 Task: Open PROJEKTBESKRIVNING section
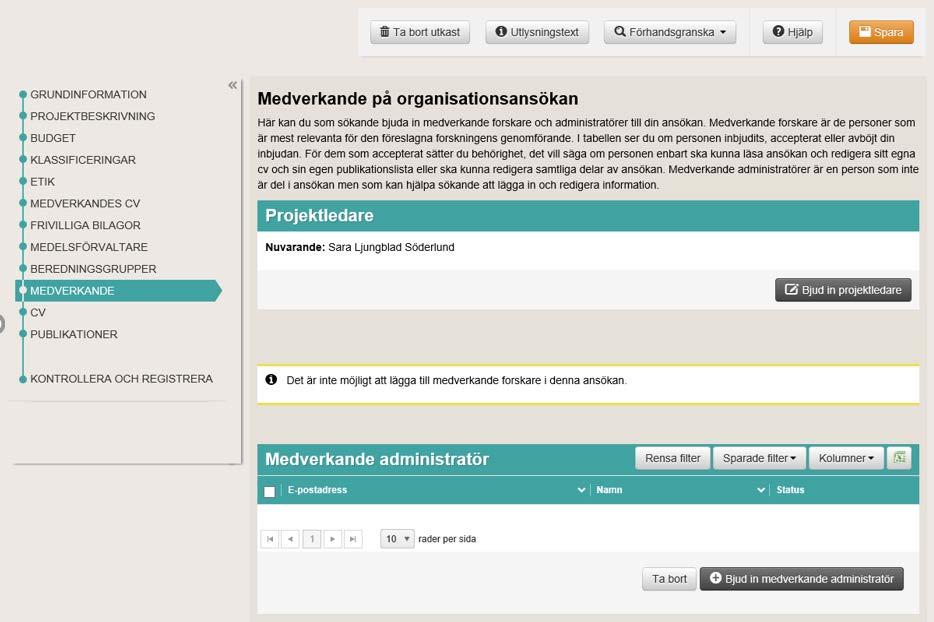pyautogui.click(x=92, y=116)
